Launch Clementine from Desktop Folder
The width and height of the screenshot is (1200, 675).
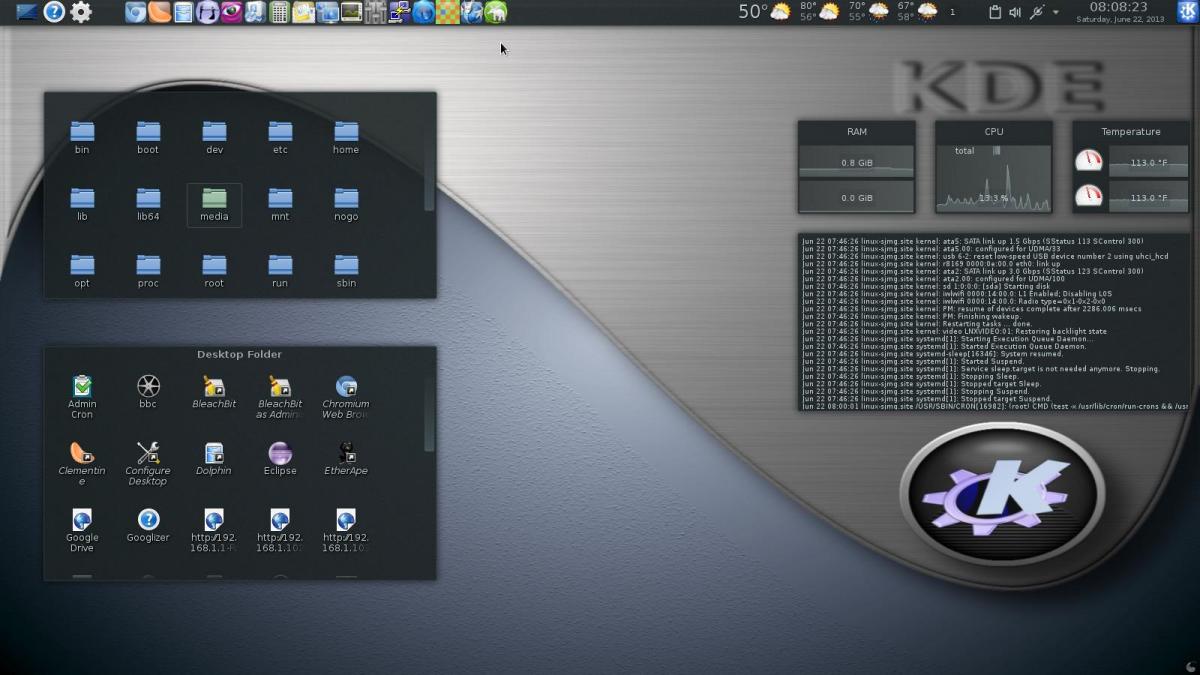[x=82, y=464]
